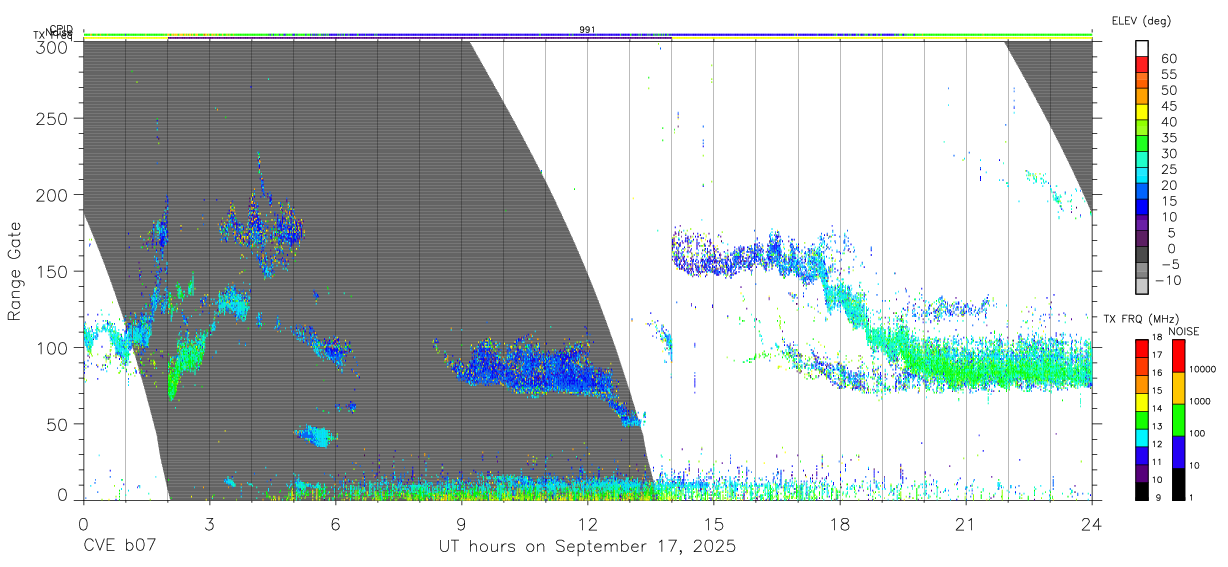Viewport: 1228px width, 567px height.
Task: Select the TX FRQ scale label '11'
Action: coord(1157,464)
